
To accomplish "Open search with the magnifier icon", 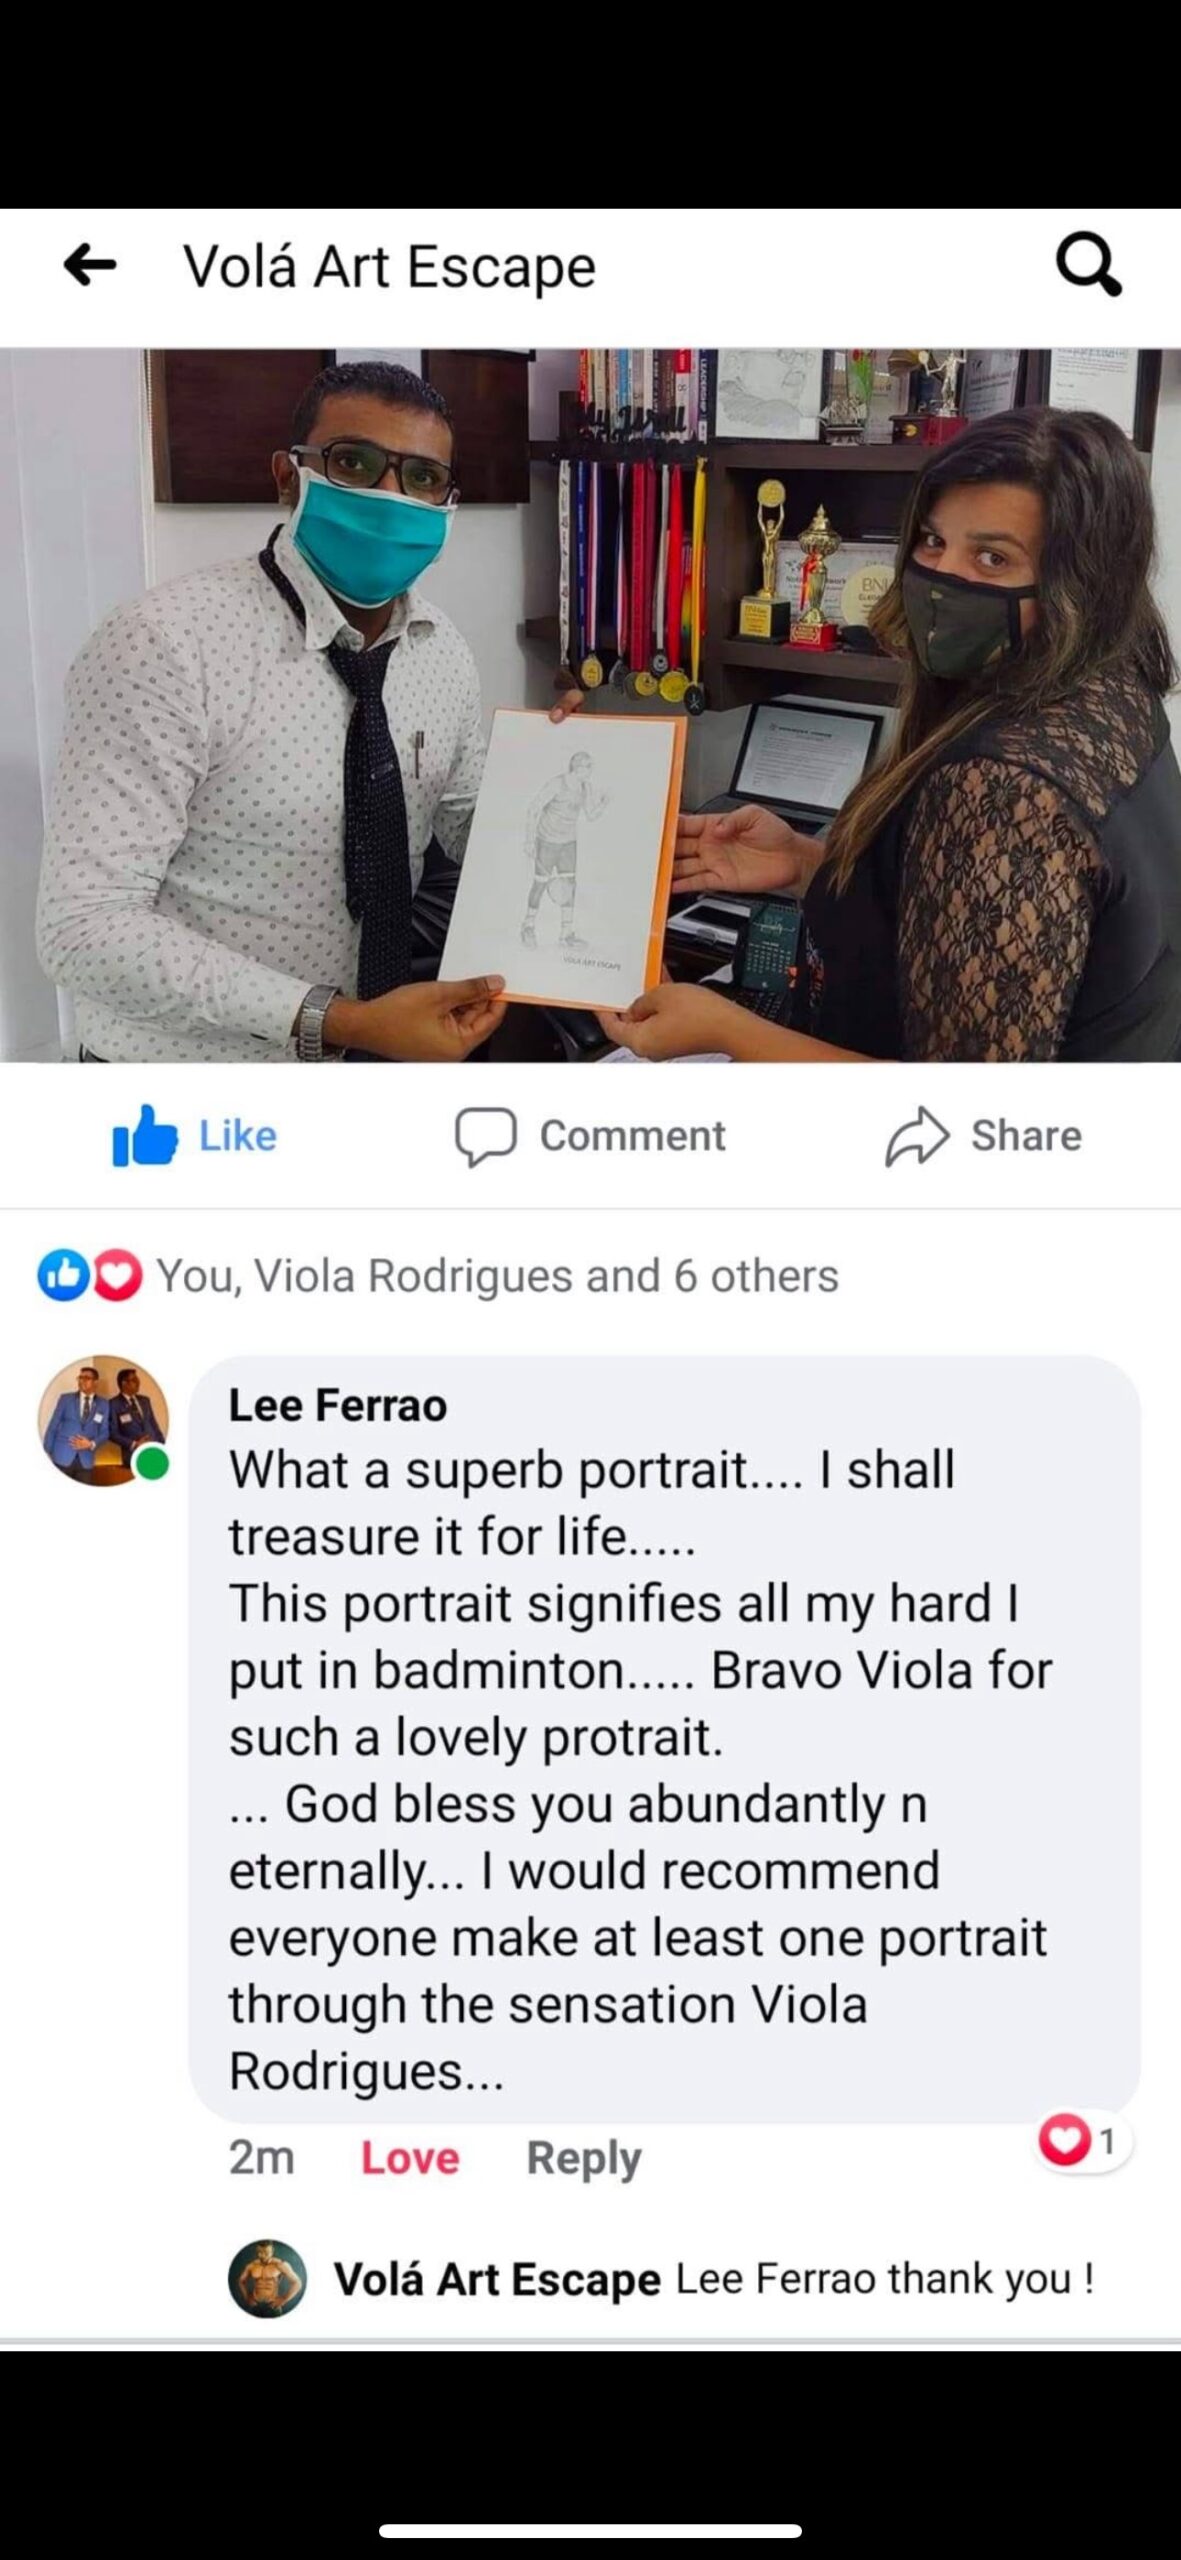I will [1089, 265].
